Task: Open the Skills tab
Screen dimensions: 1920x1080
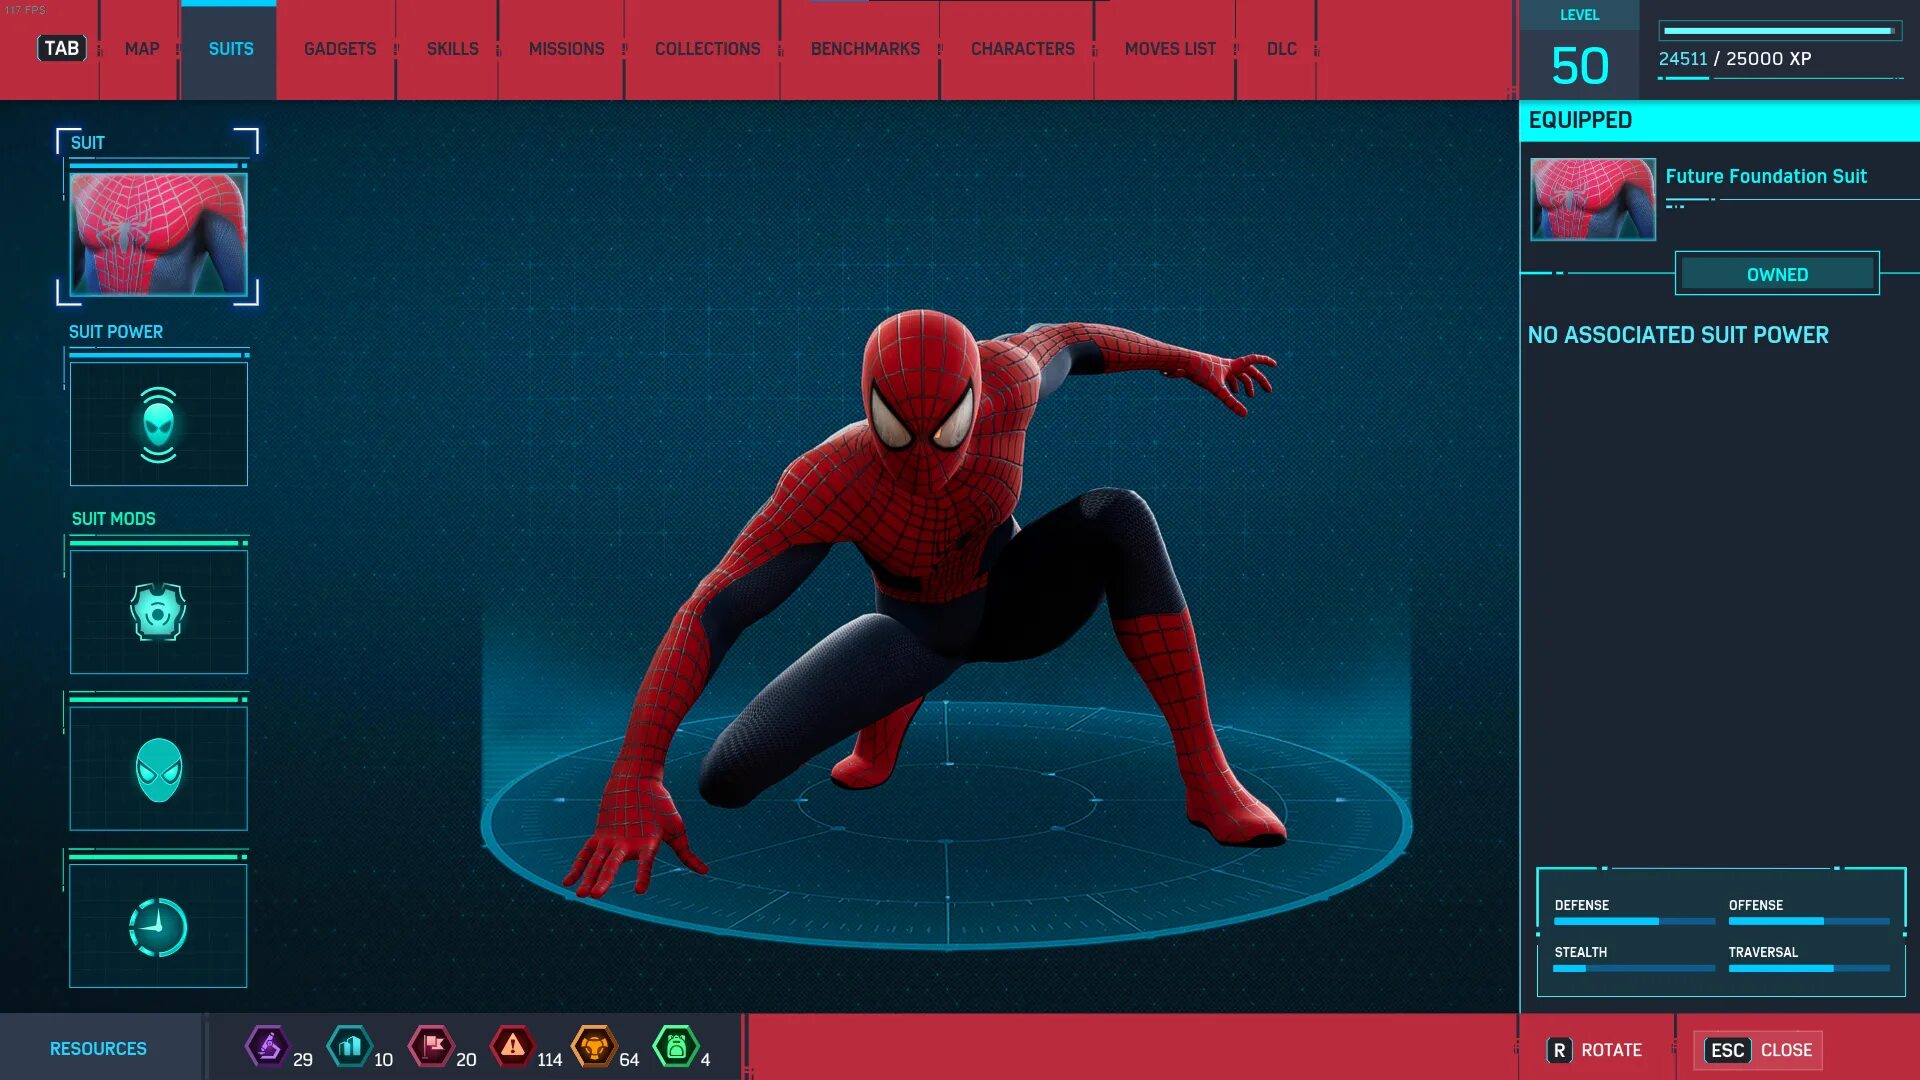Action: (452, 49)
